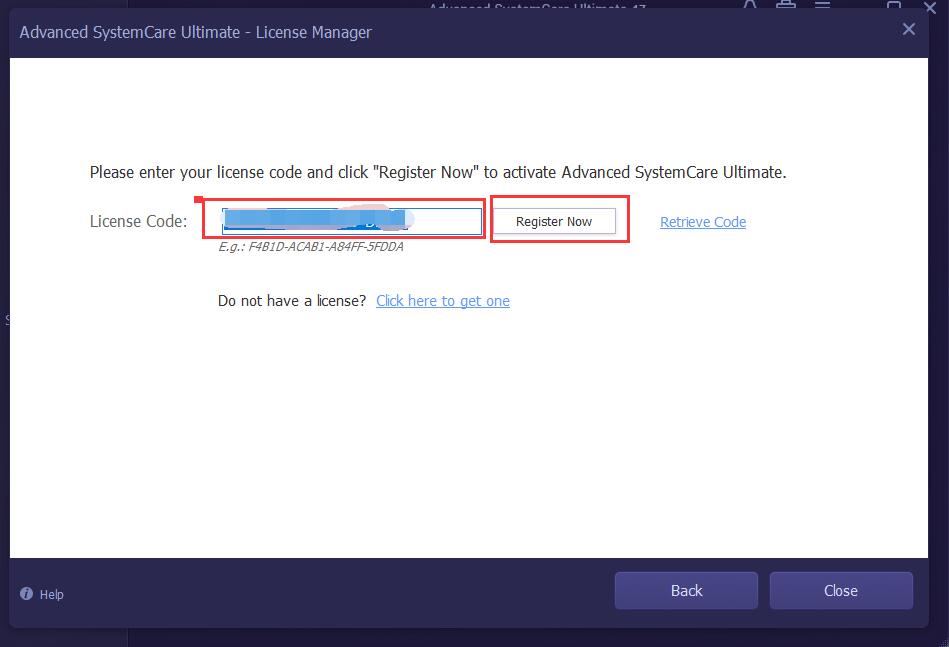Open the Retrieve Code link

click(x=703, y=222)
